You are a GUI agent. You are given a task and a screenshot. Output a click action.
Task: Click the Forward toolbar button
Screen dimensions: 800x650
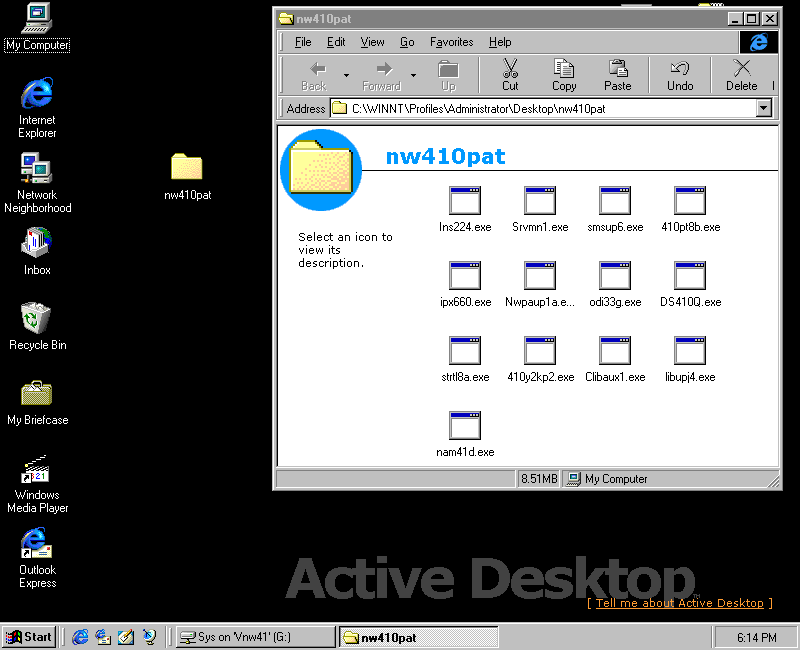tap(381, 76)
